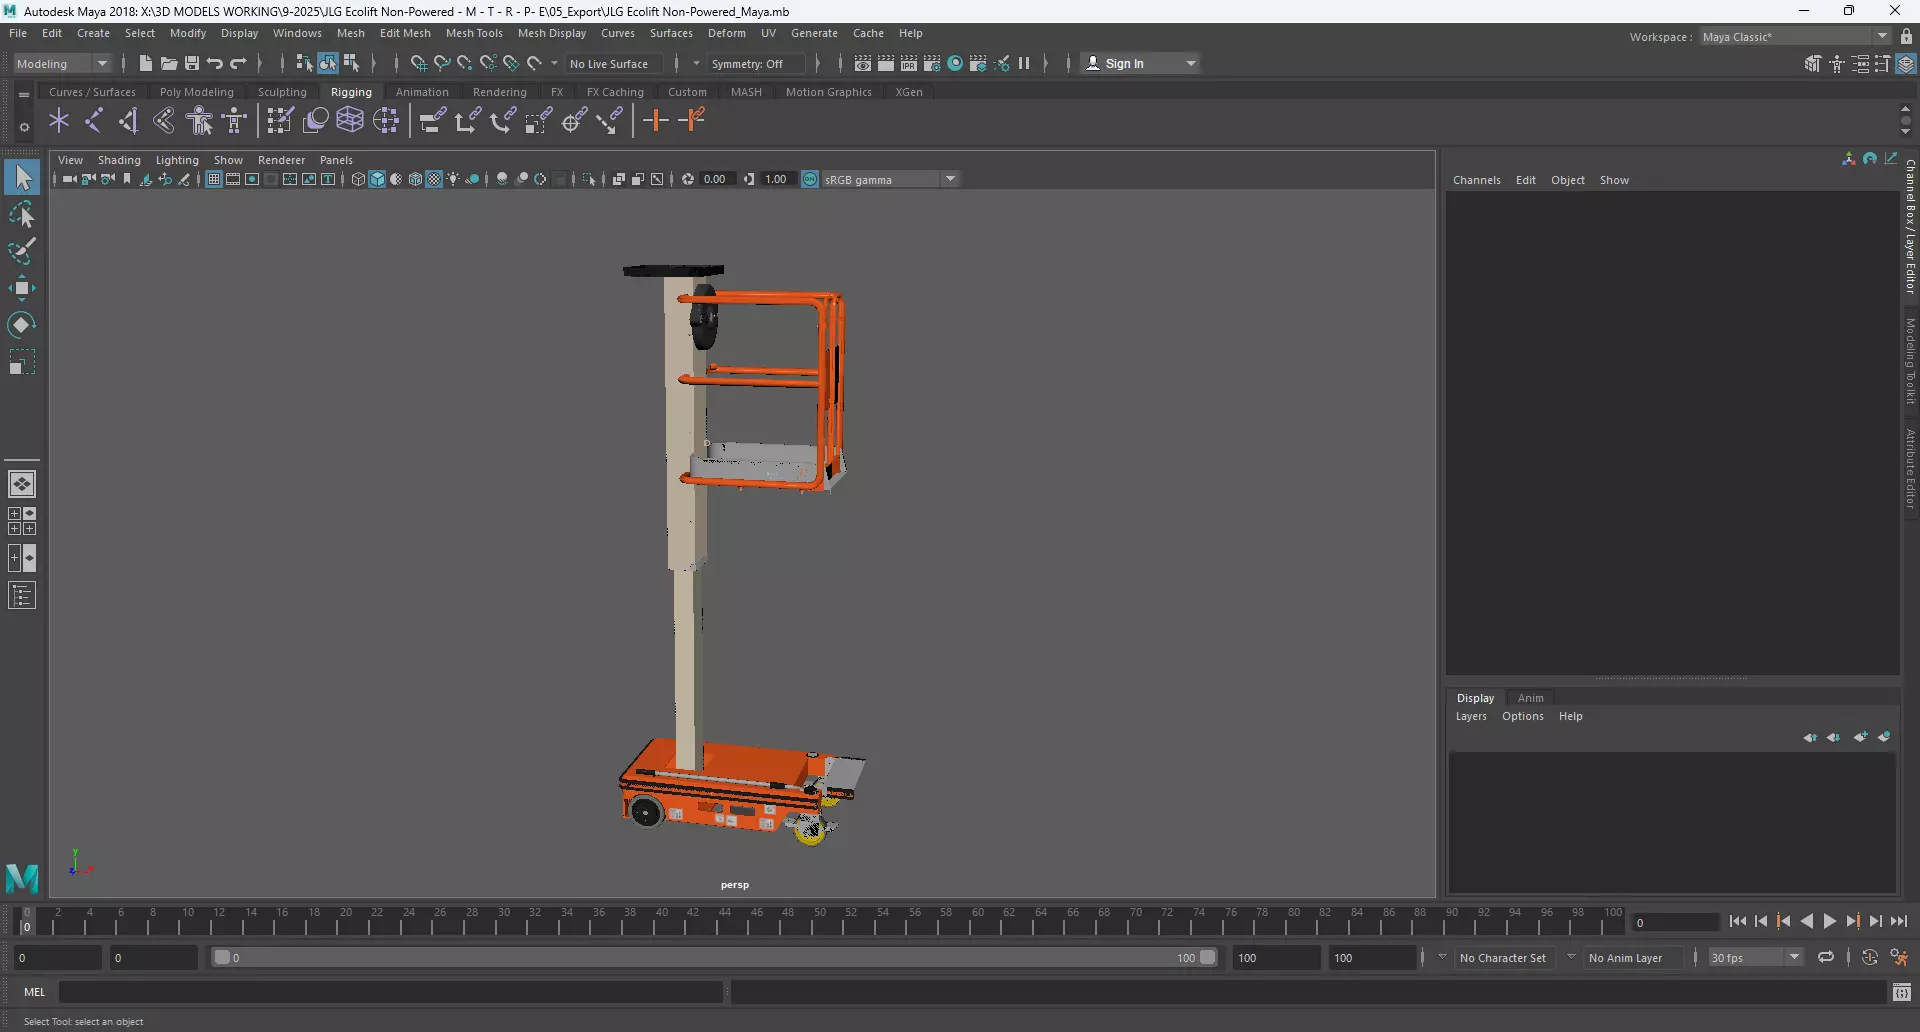Open the Layers menu in Layer Editor

[x=1471, y=716]
